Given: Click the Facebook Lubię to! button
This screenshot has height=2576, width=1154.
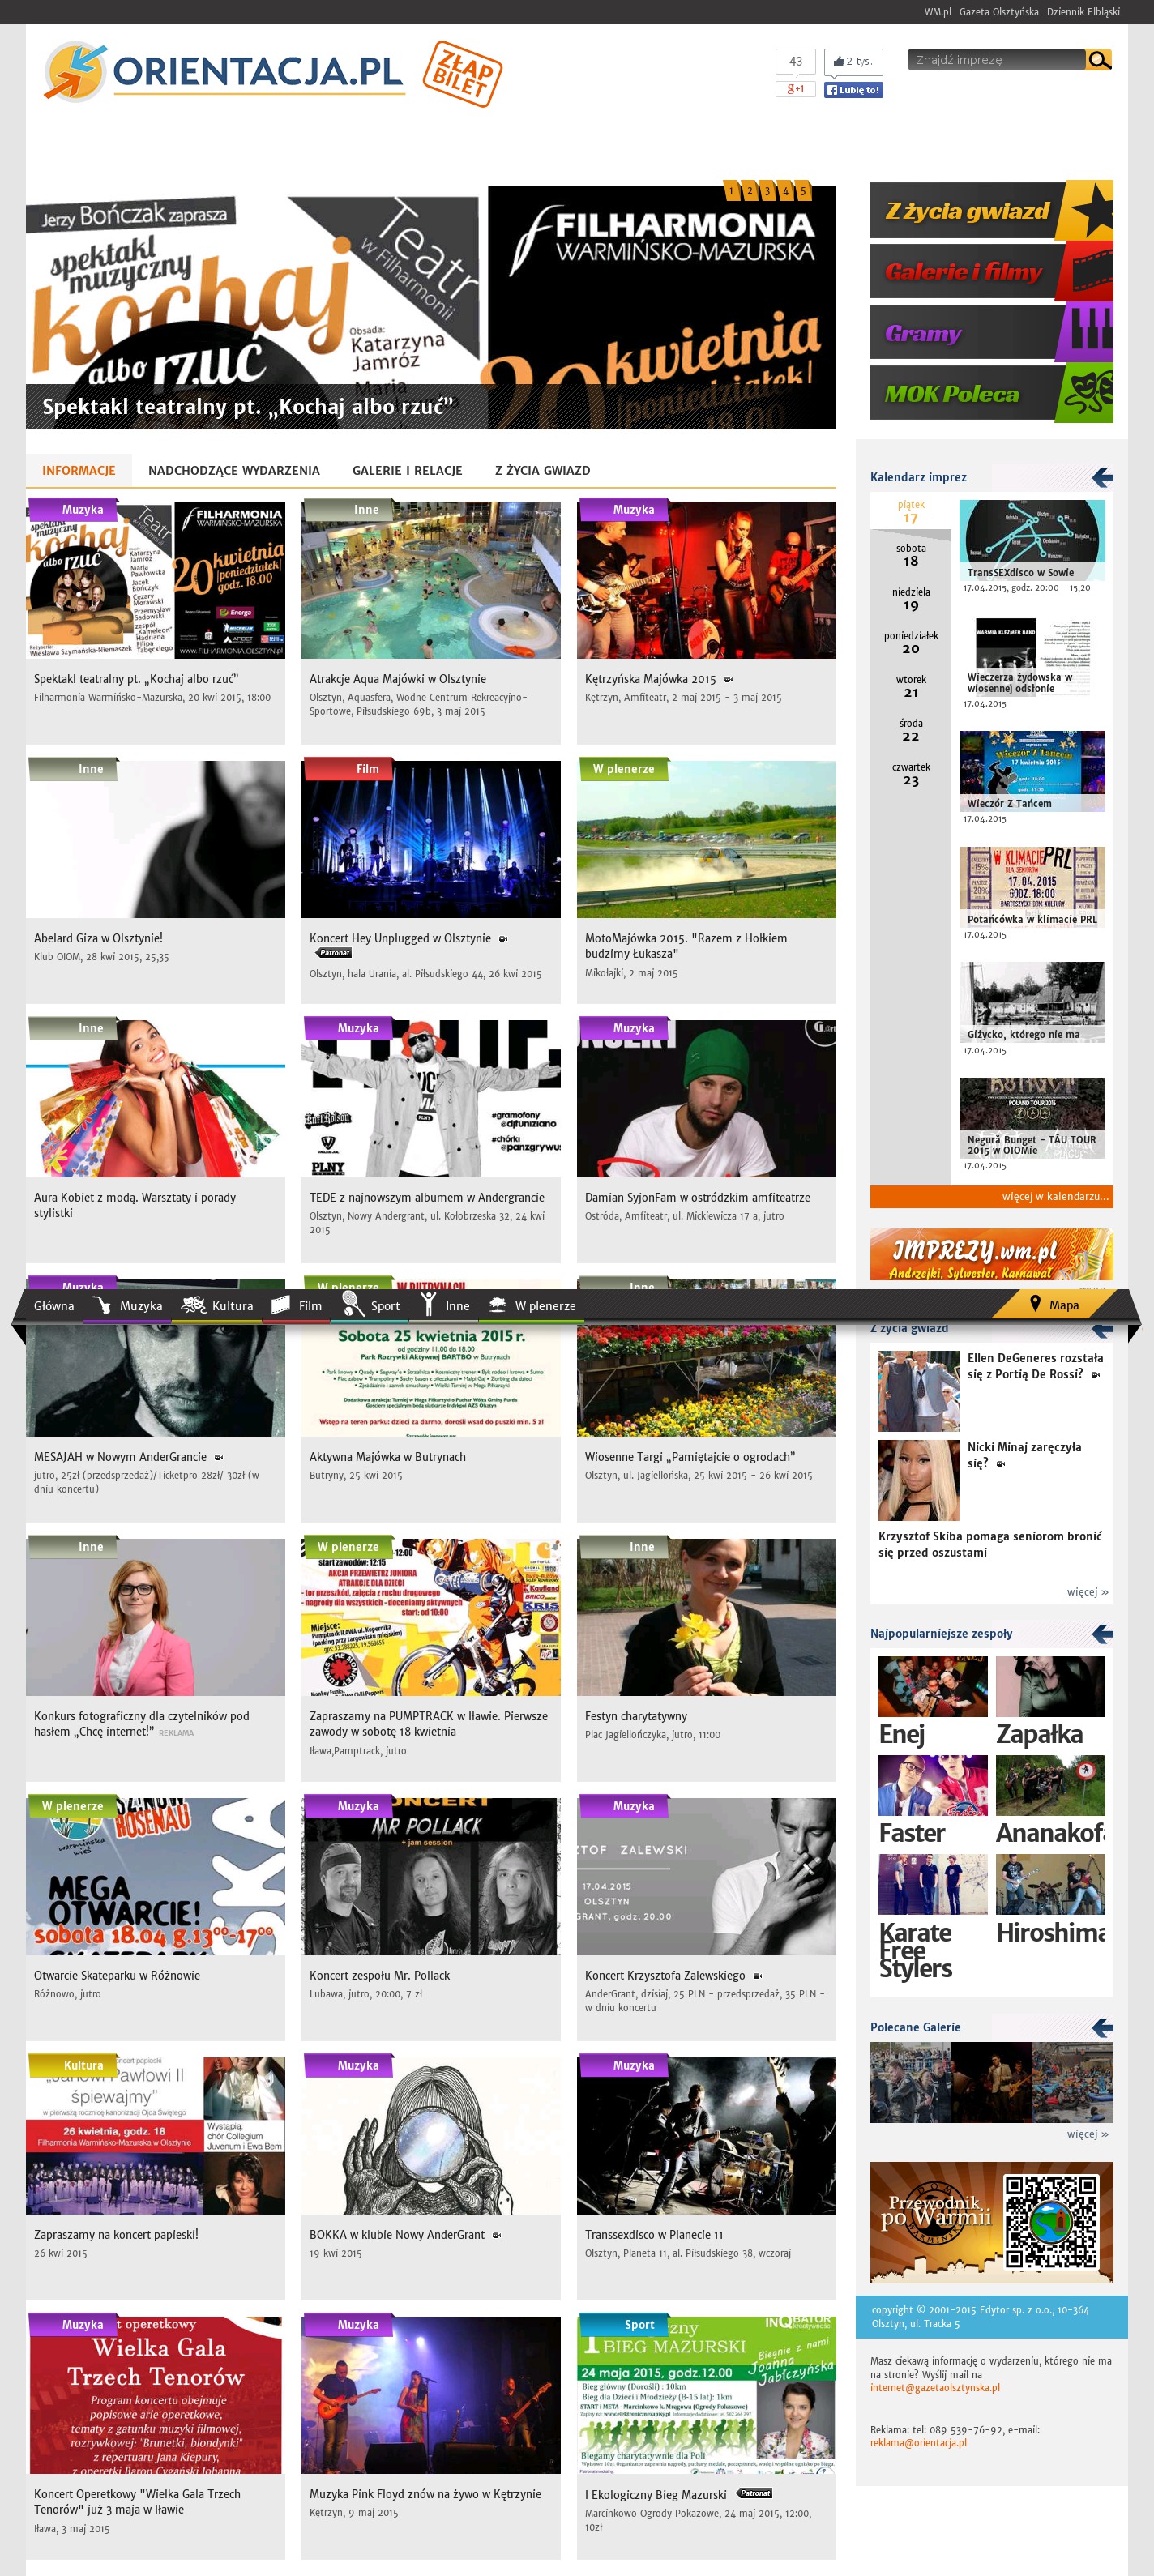Looking at the screenshot, I should coord(853,90).
